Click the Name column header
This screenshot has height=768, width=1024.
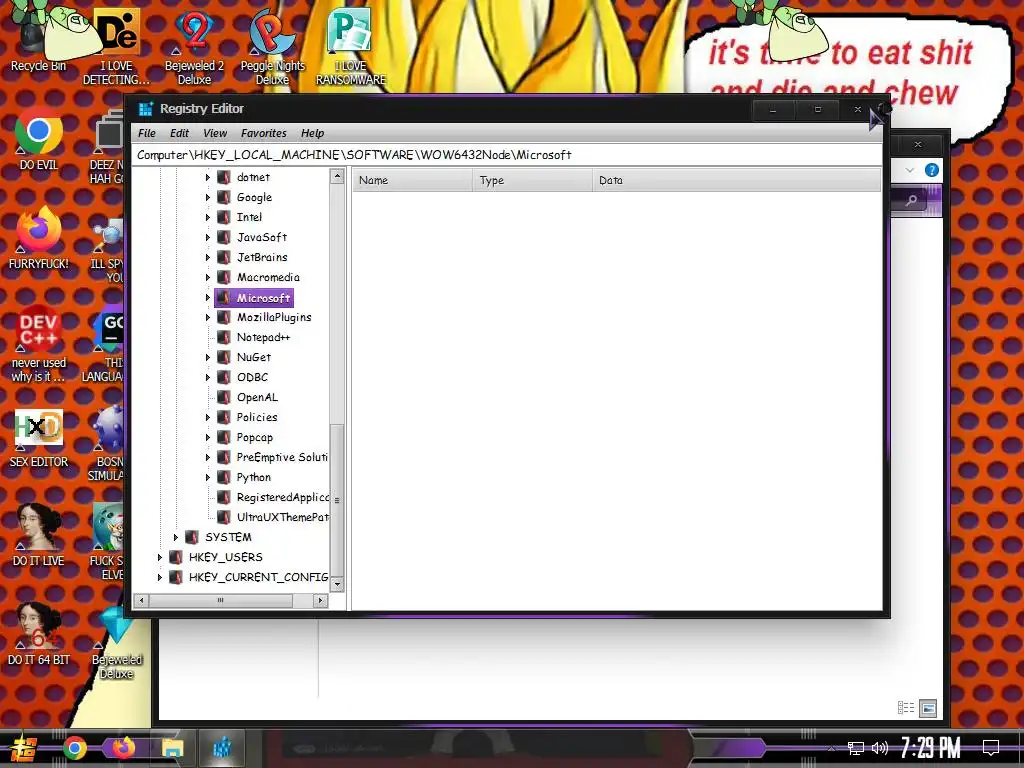413,180
